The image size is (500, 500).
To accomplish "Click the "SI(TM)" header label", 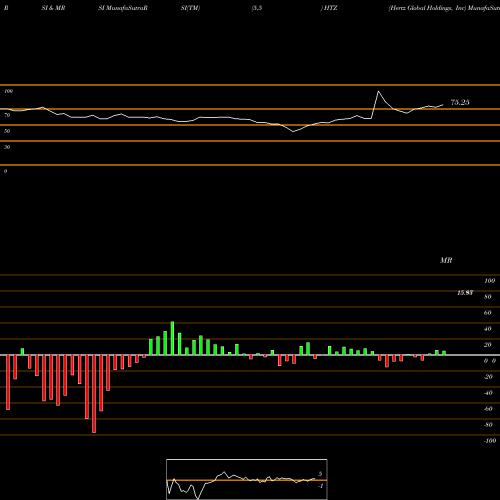I will pyautogui.click(x=190, y=8).
